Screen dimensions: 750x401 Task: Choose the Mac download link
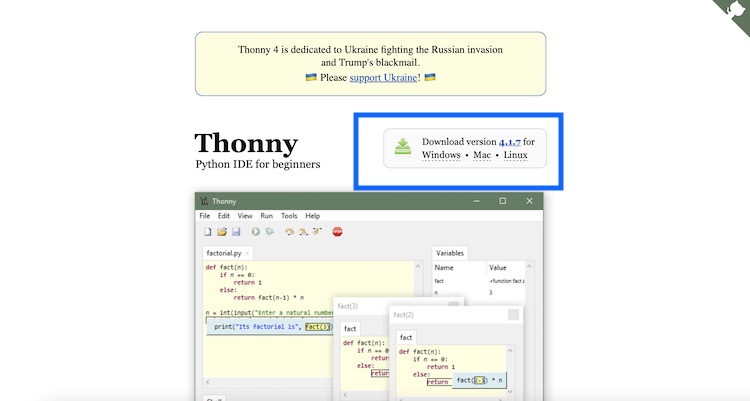(x=482, y=155)
